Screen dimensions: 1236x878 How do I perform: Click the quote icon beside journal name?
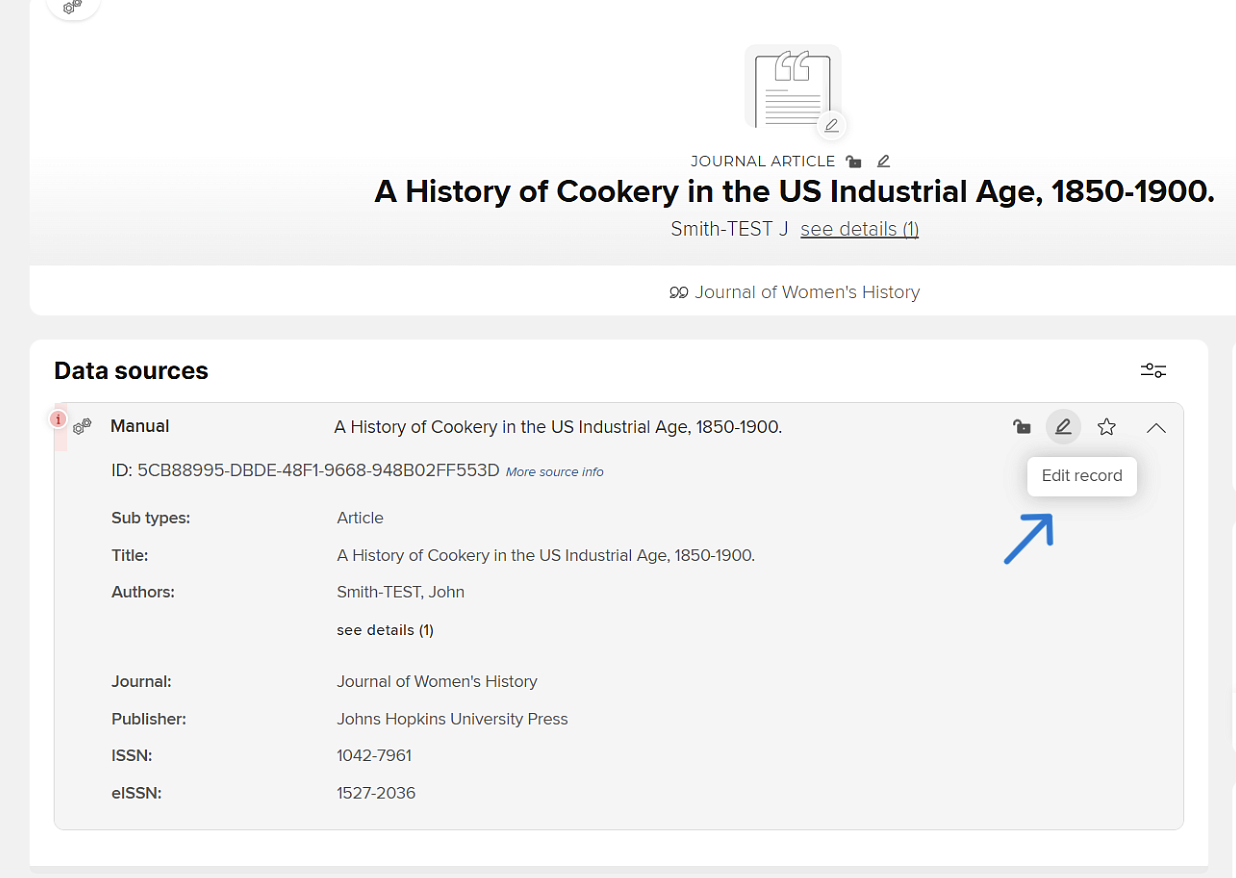pos(679,293)
